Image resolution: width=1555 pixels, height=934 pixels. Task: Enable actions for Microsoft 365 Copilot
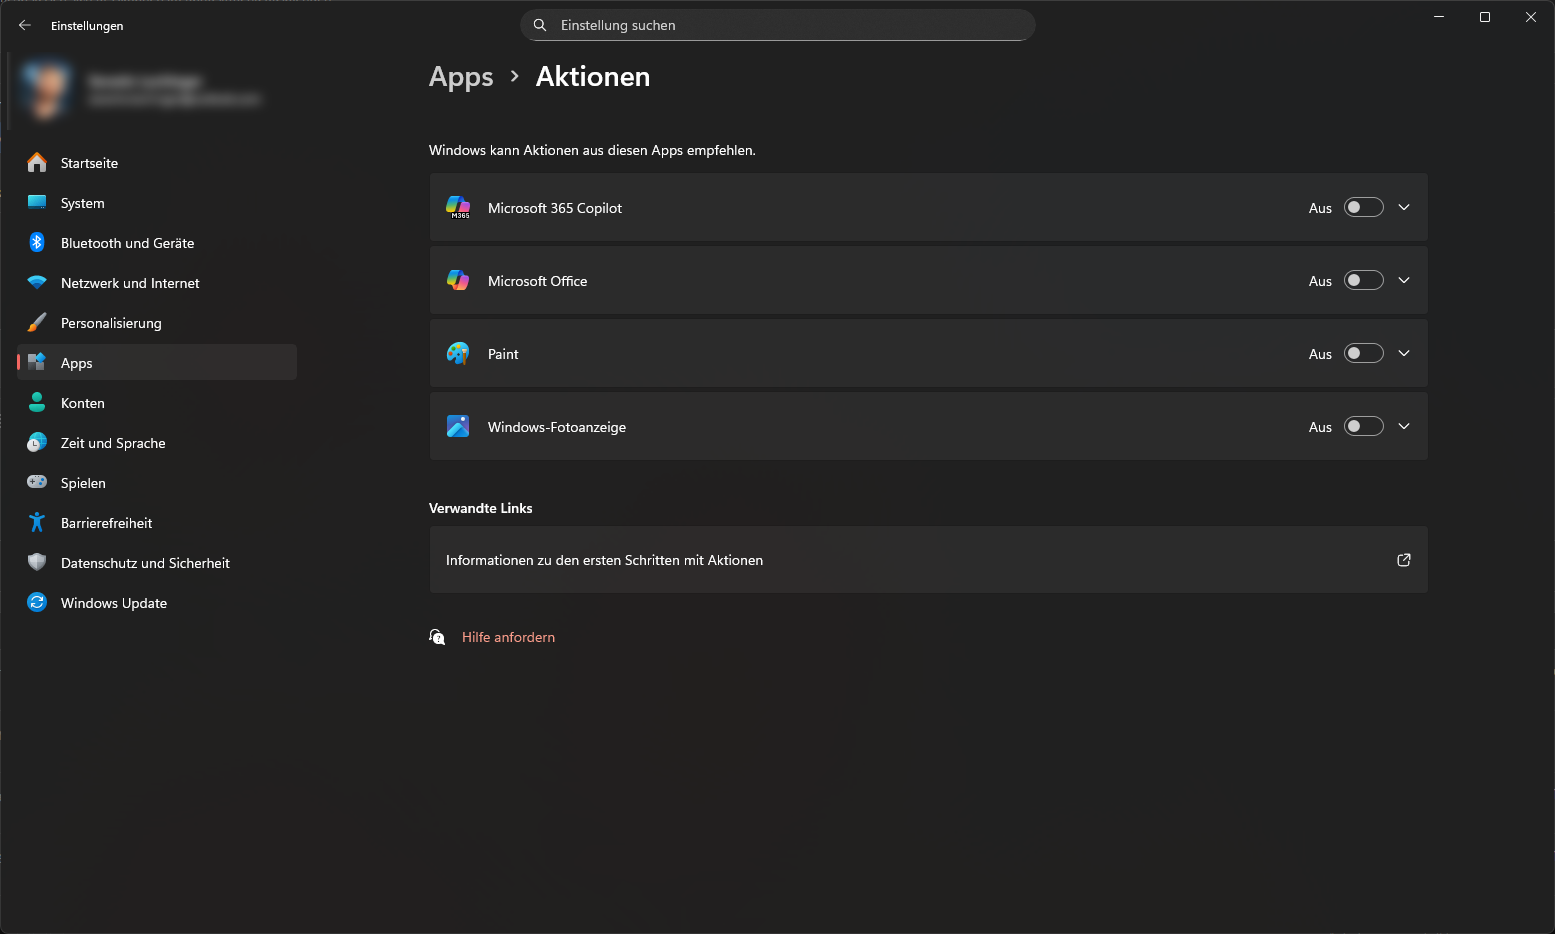click(1363, 208)
